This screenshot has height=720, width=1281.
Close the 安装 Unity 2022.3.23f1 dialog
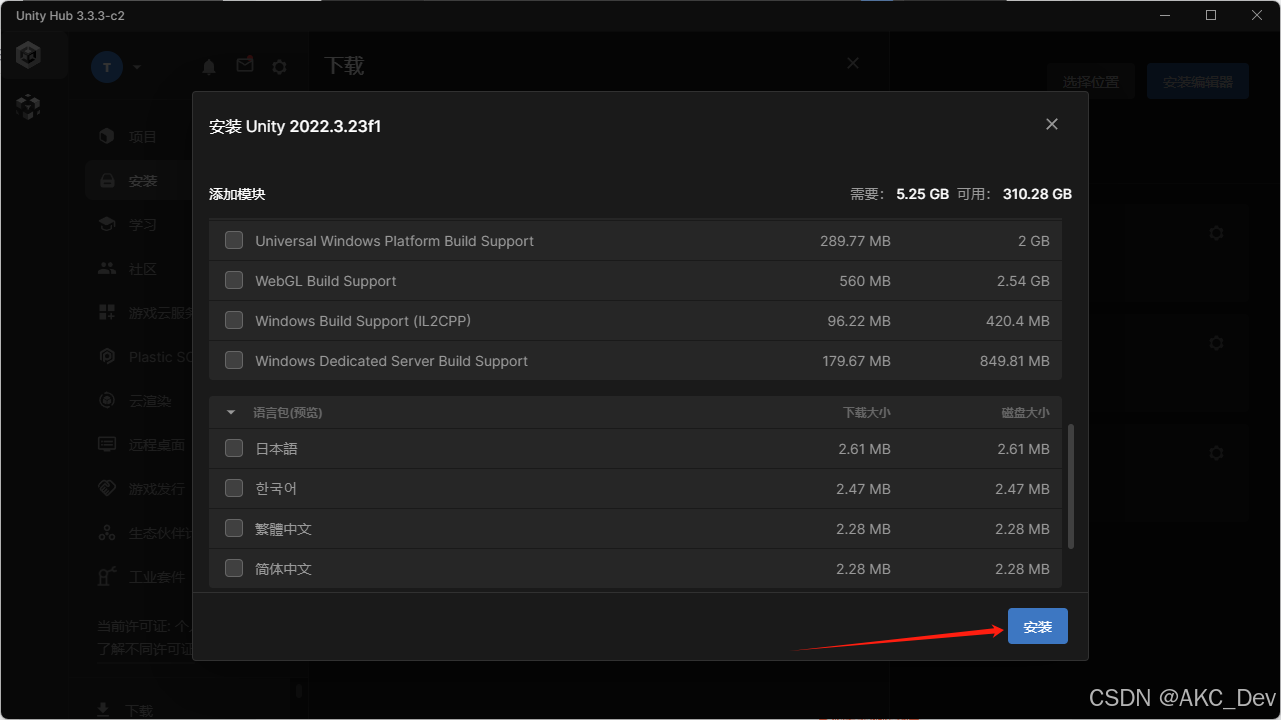point(1051,124)
